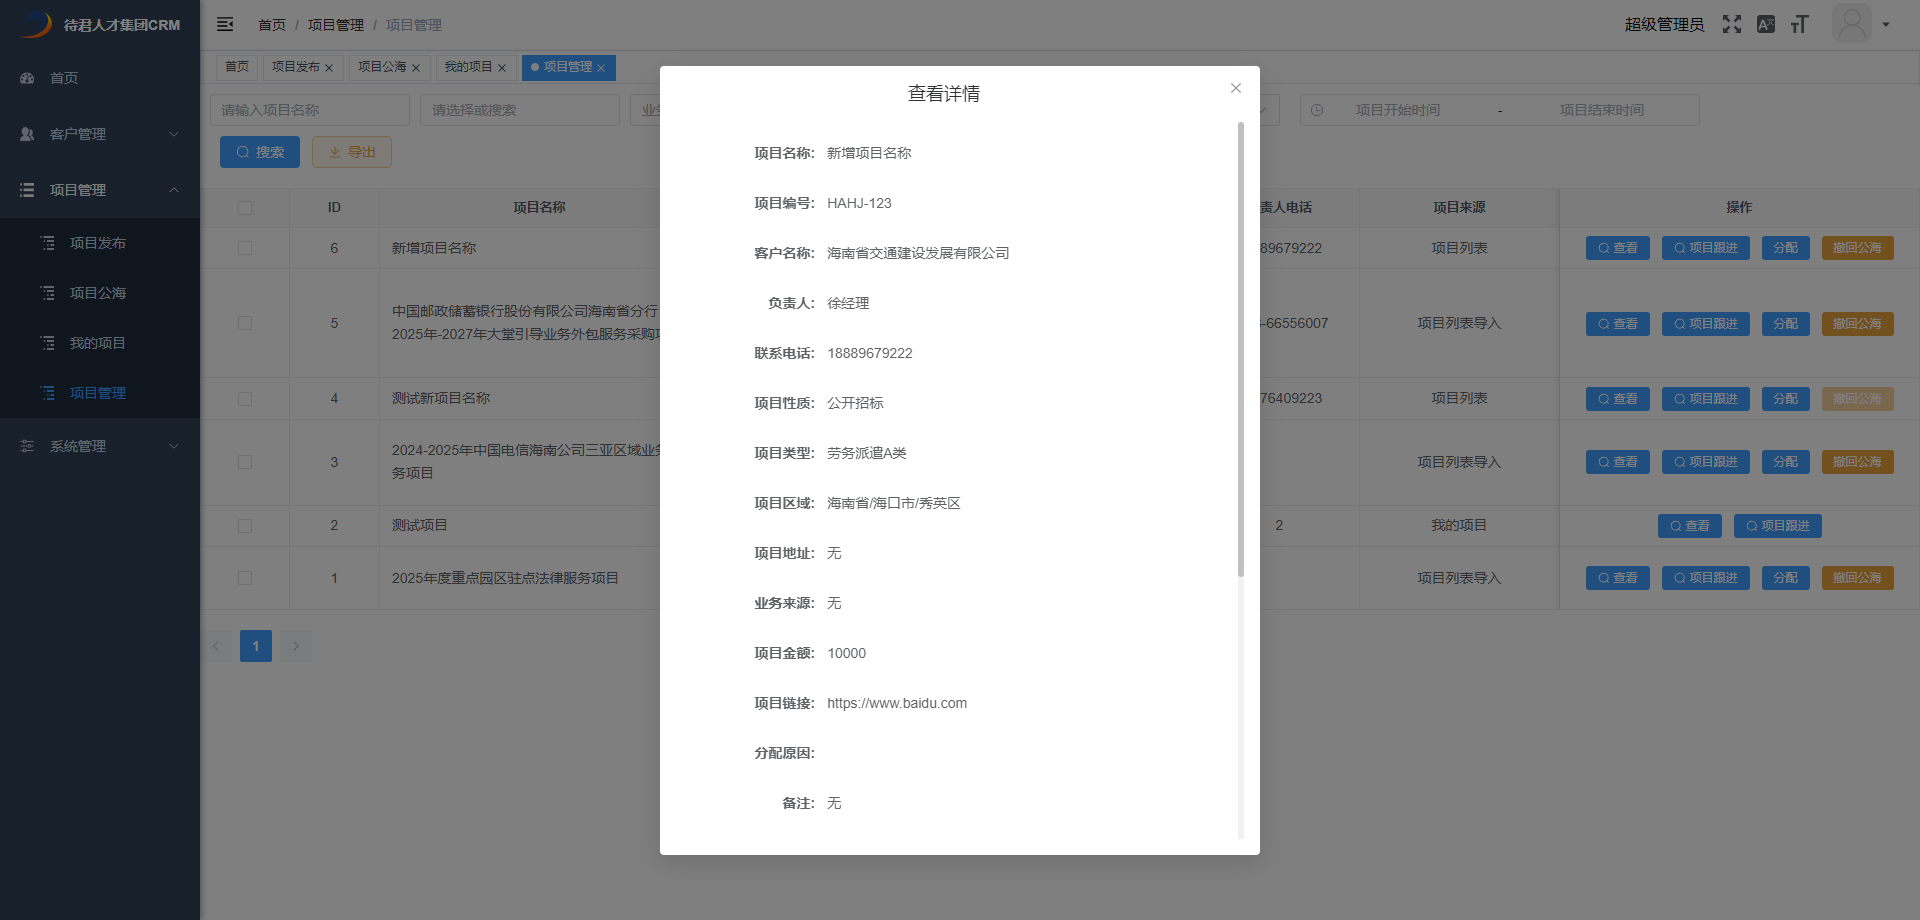Click the 我的项目 submenu icon

click(x=47, y=343)
